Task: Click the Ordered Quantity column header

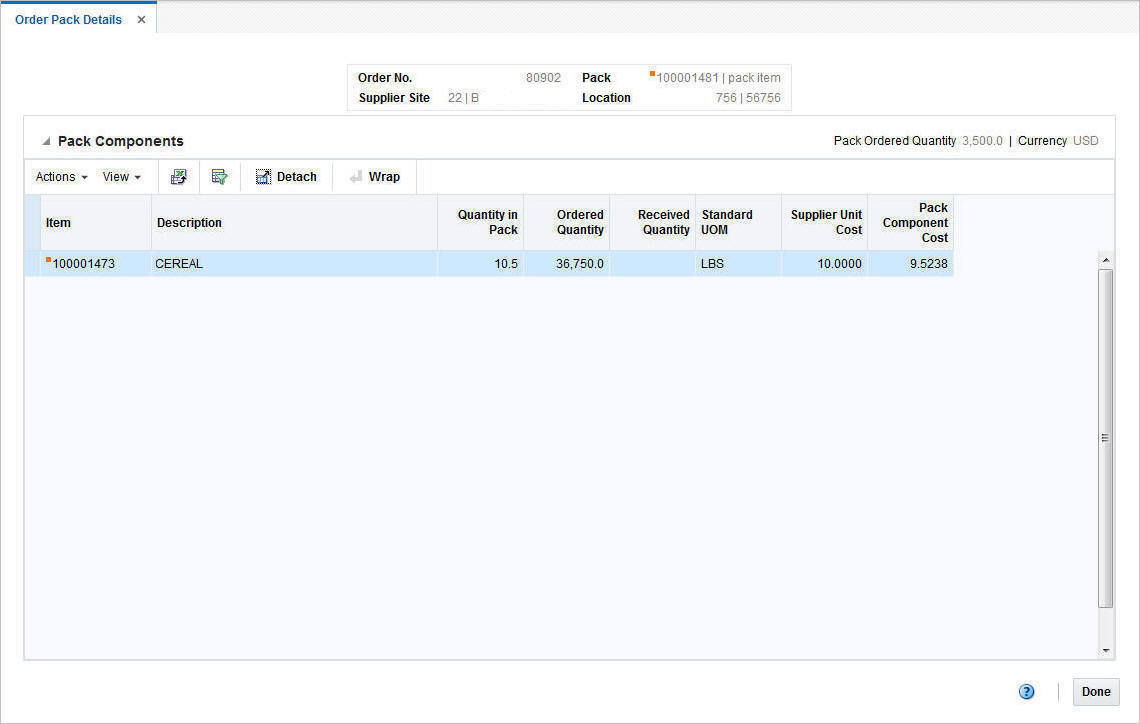Action: pos(566,222)
